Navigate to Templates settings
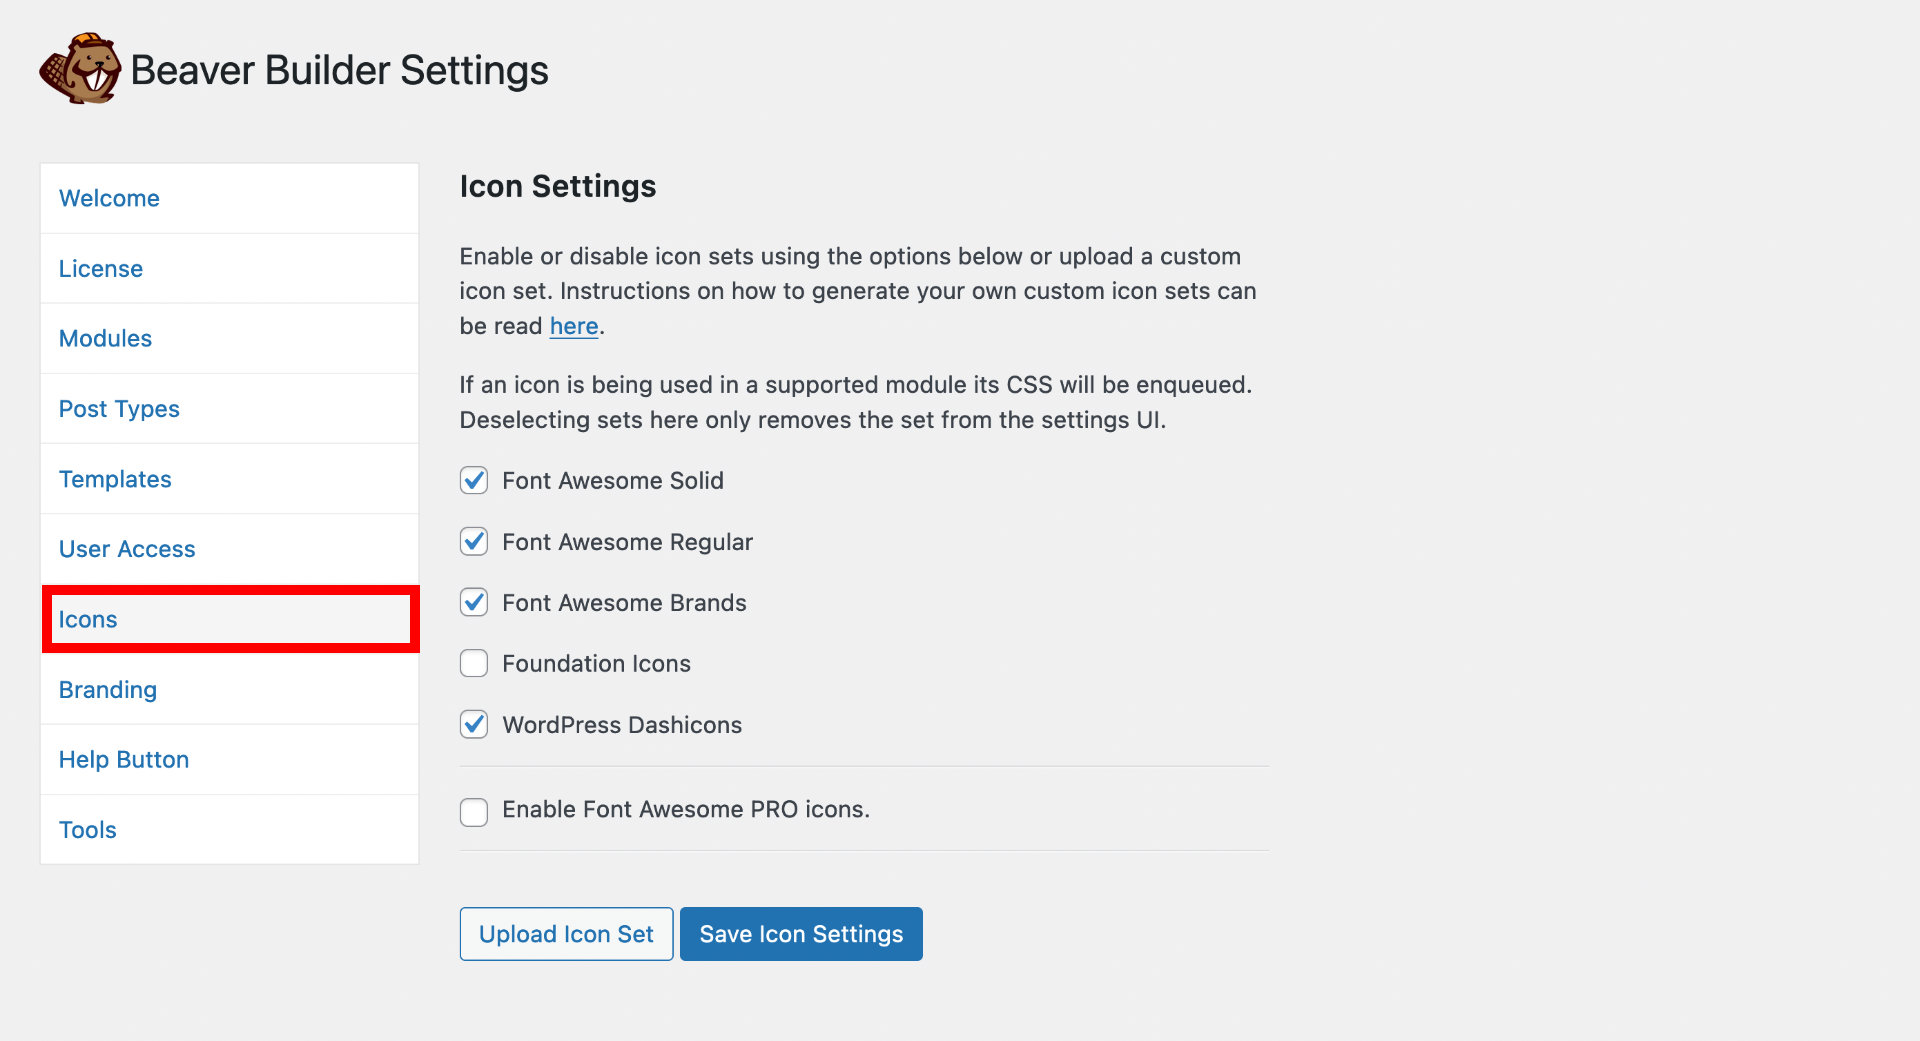The image size is (1920, 1041). click(x=115, y=478)
